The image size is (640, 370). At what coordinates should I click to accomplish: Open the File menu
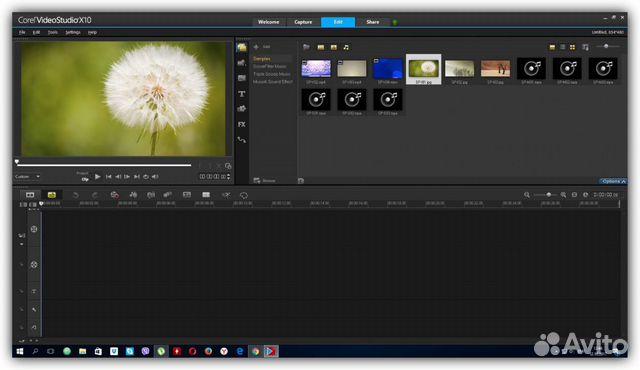22,32
